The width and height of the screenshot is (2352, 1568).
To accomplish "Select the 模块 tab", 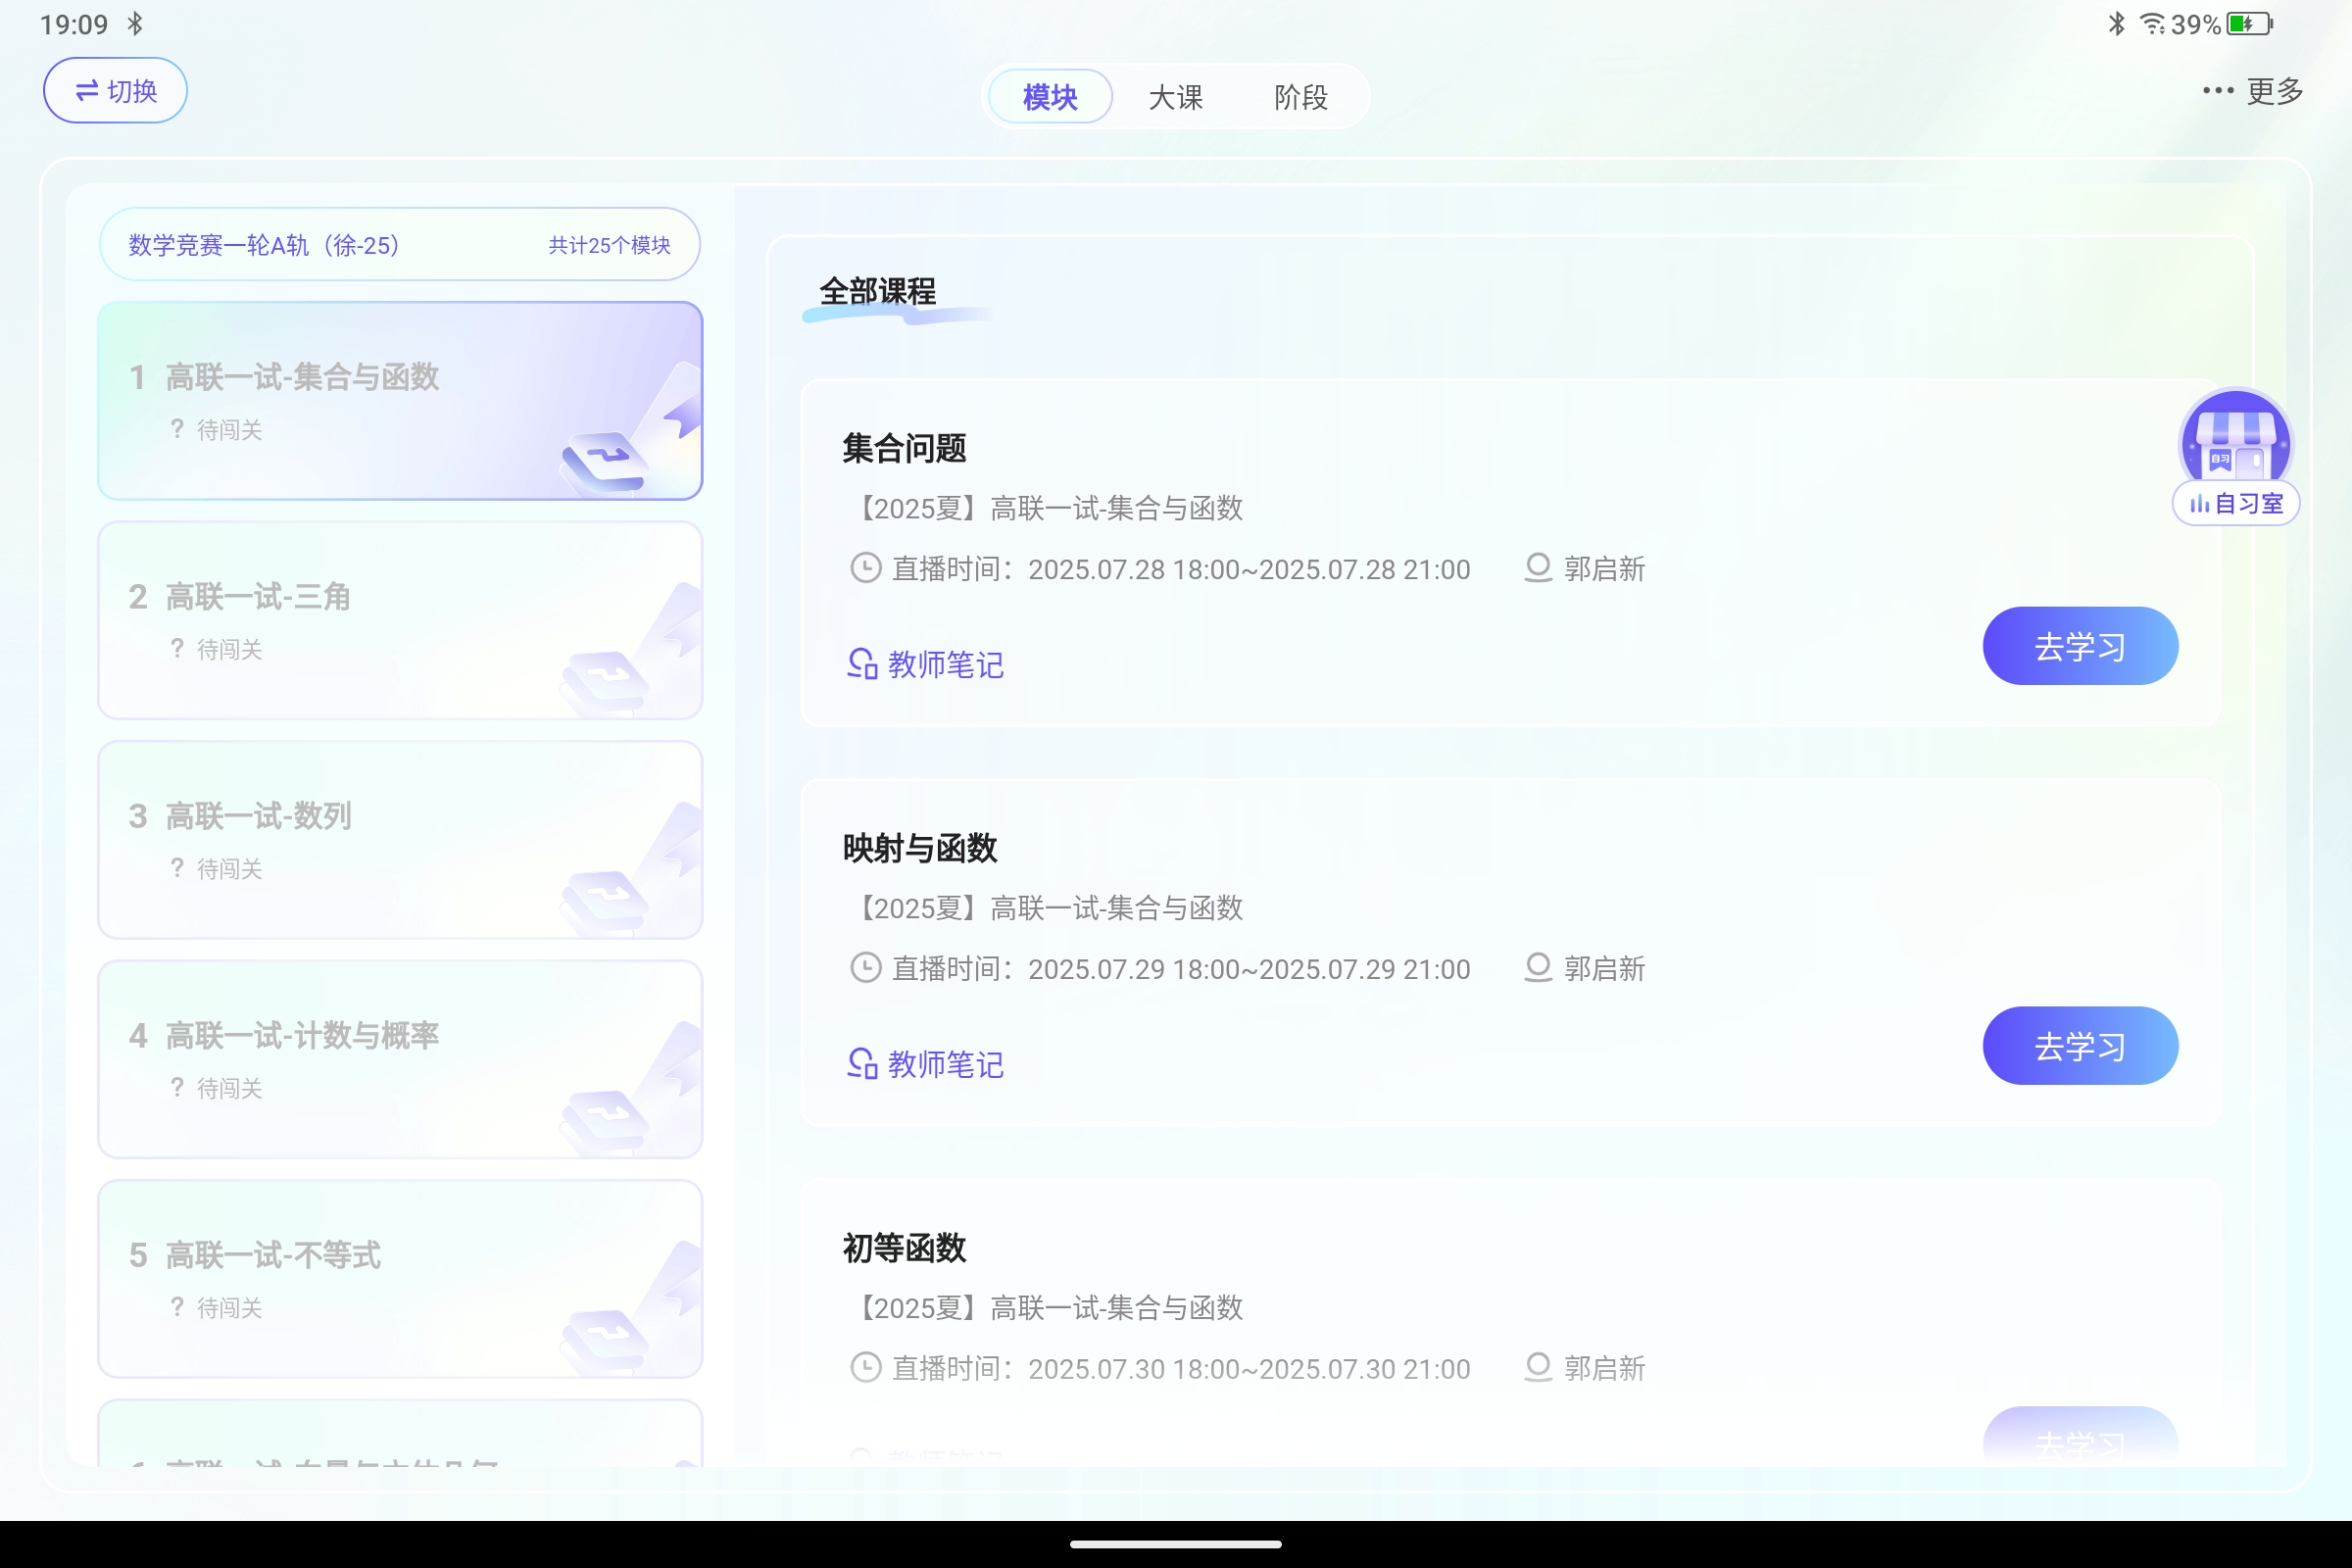I will [1050, 97].
